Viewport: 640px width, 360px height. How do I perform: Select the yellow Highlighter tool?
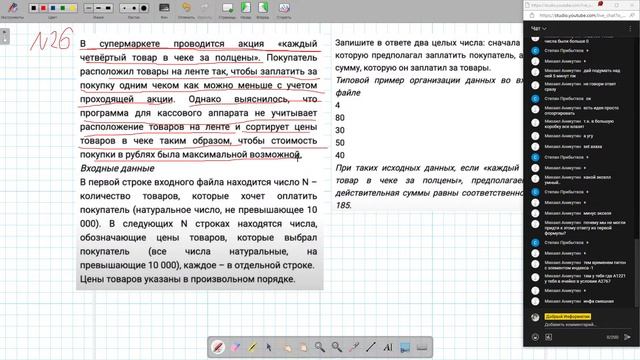pyautogui.click(x=252, y=347)
